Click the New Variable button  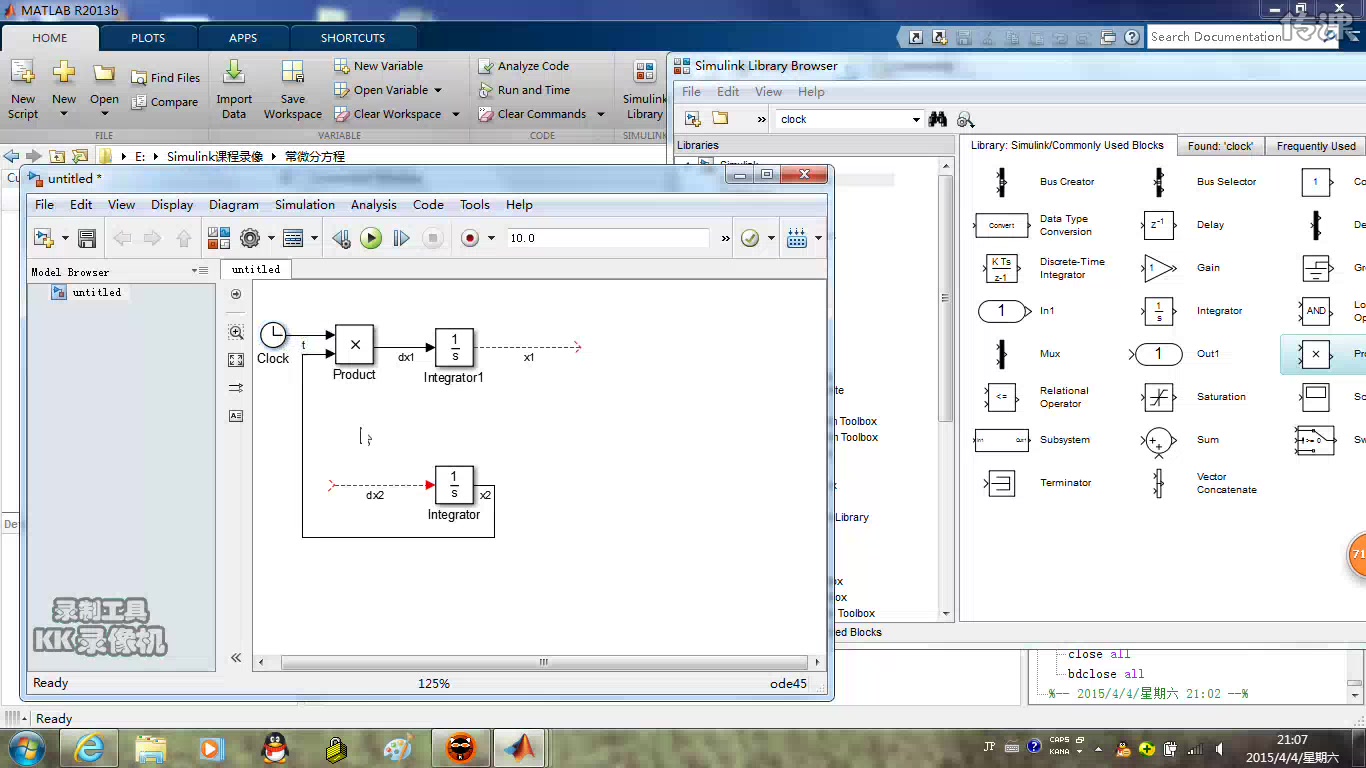pos(379,66)
